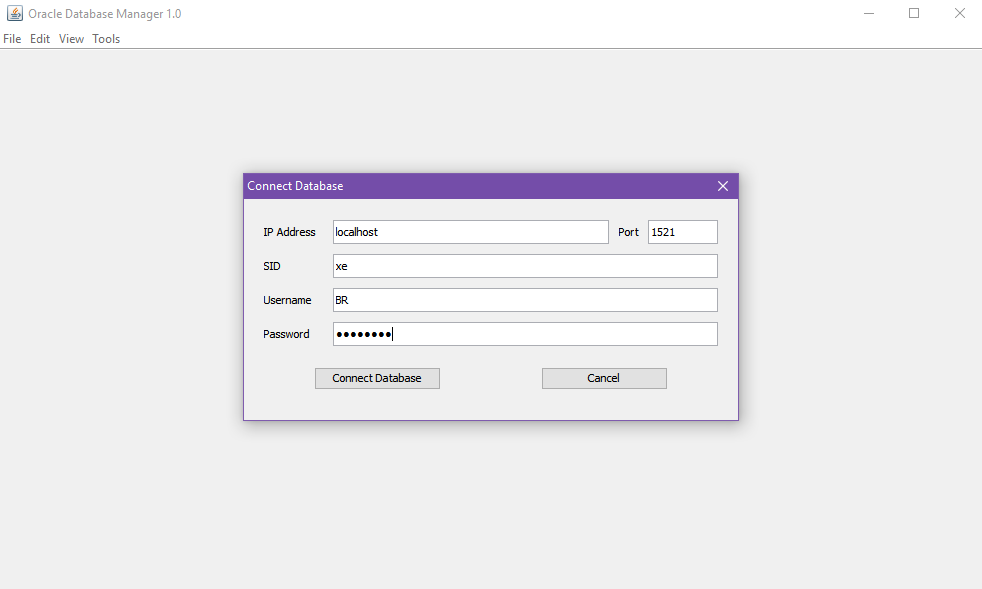Open the File menu
The width and height of the screenshot is (982, 589).
(x=12, y=39)
